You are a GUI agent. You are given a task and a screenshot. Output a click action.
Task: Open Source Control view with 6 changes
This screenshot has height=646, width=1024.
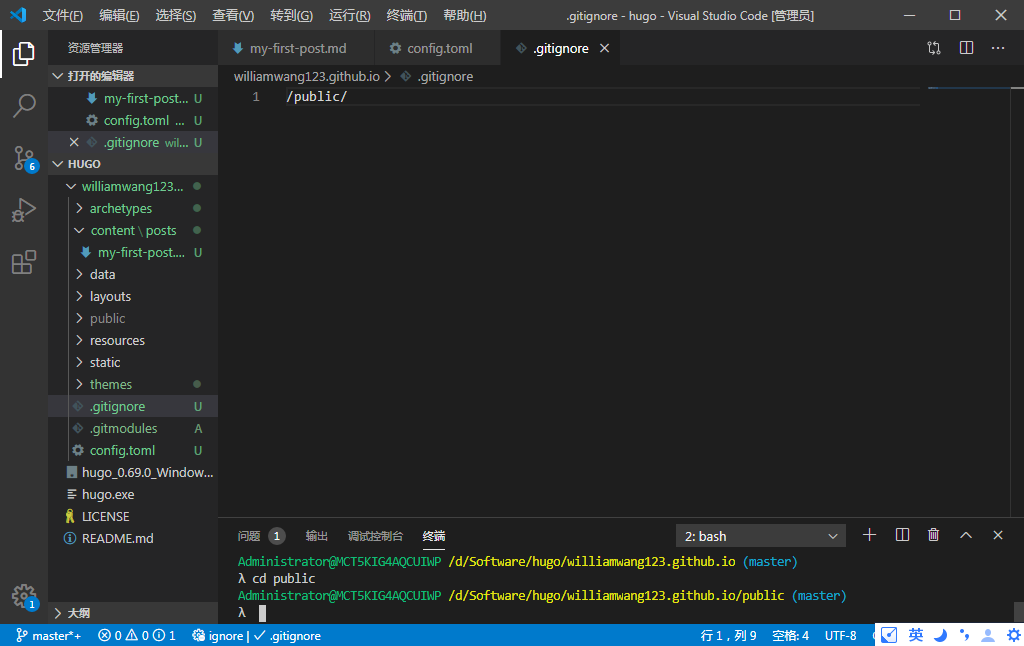[x=25, y=158]
